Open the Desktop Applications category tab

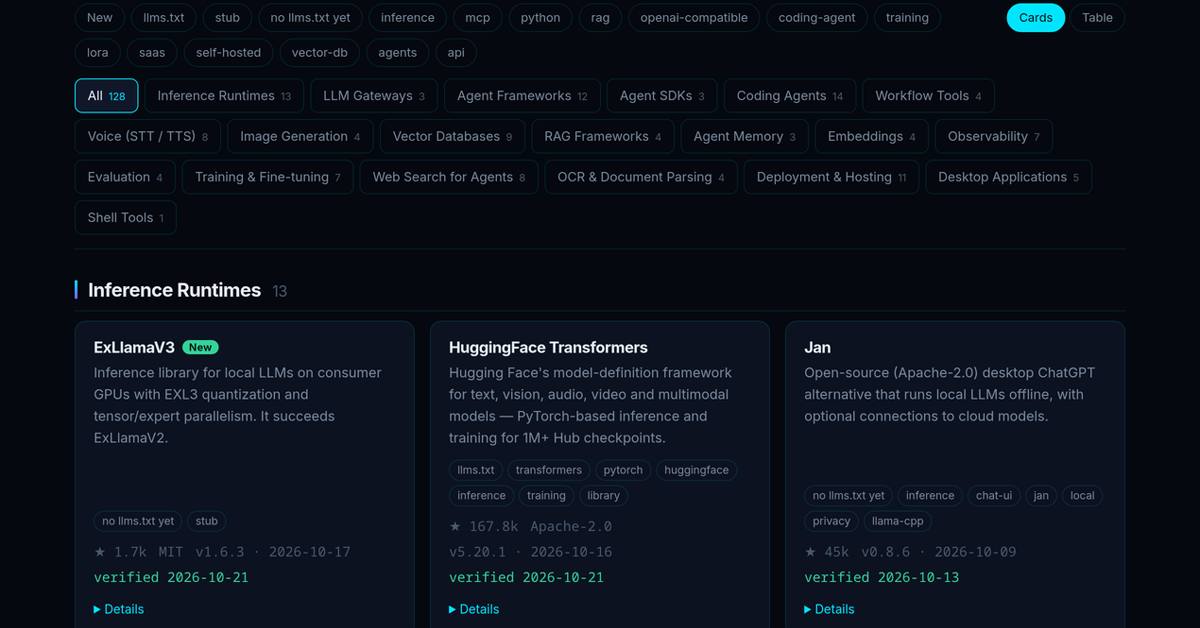pos(1009,177)
